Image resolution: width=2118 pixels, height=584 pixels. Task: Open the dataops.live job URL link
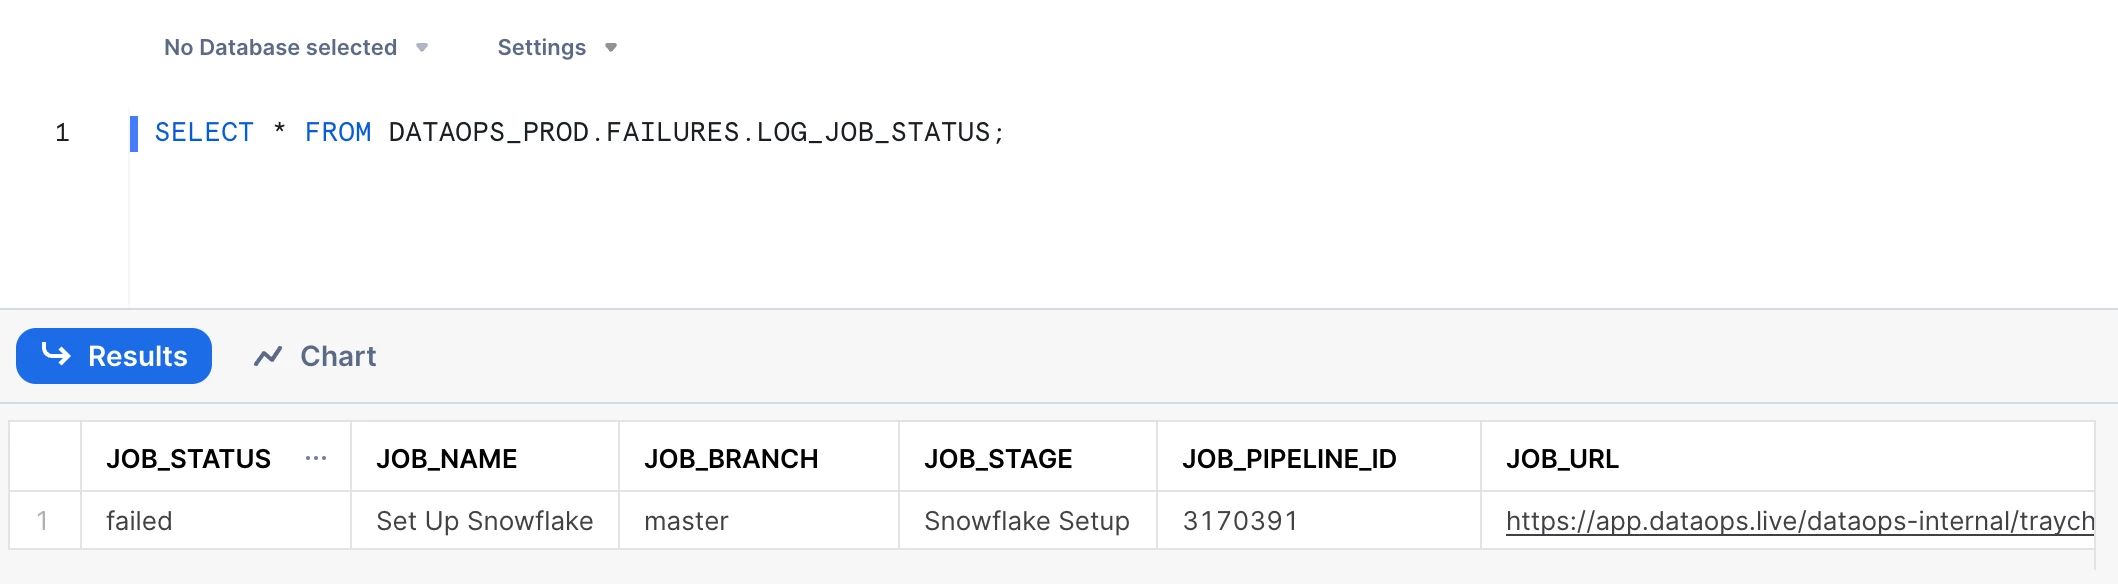click(1799, 521)
